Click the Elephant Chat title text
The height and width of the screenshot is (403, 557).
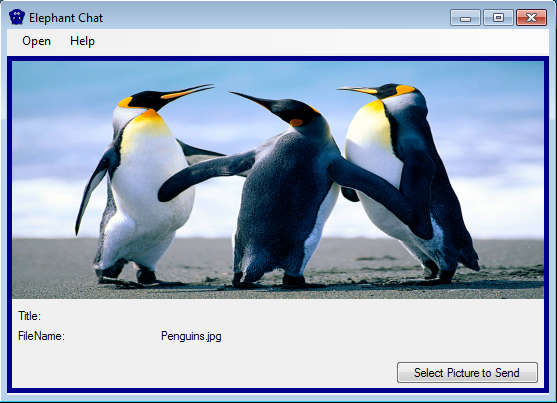(66, 18)
